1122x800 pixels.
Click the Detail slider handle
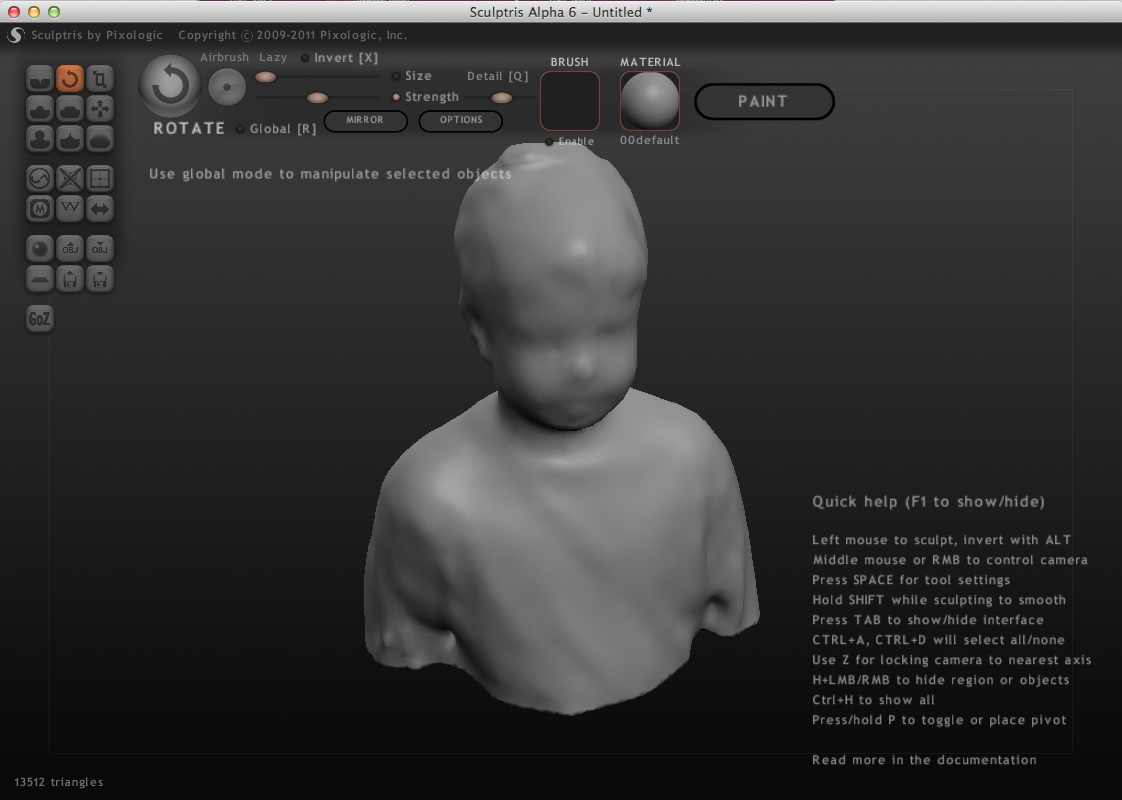[x=502, y=97]
